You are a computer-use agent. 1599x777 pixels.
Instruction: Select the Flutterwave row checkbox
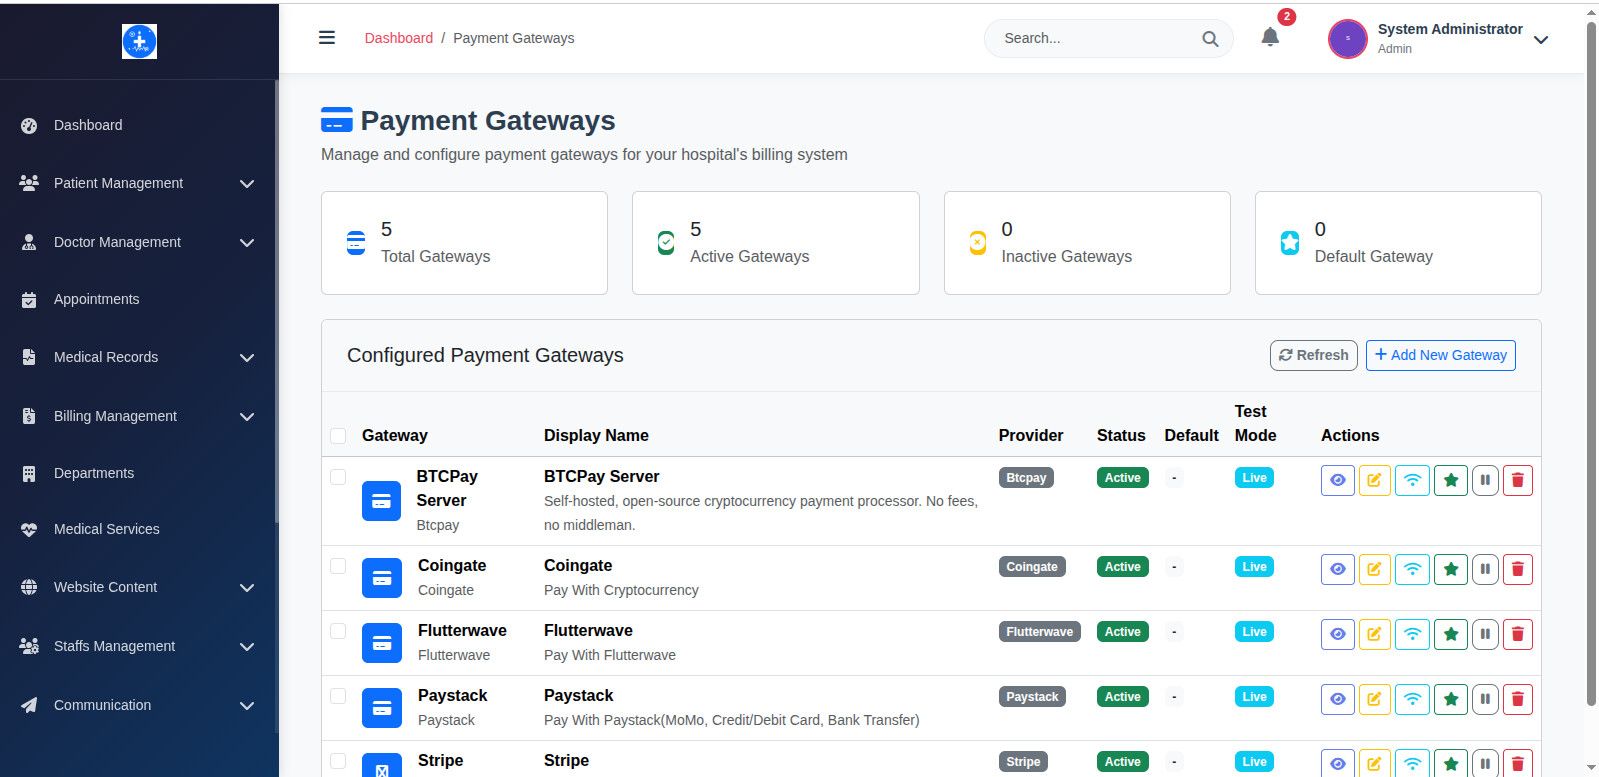tap(338, 631)
